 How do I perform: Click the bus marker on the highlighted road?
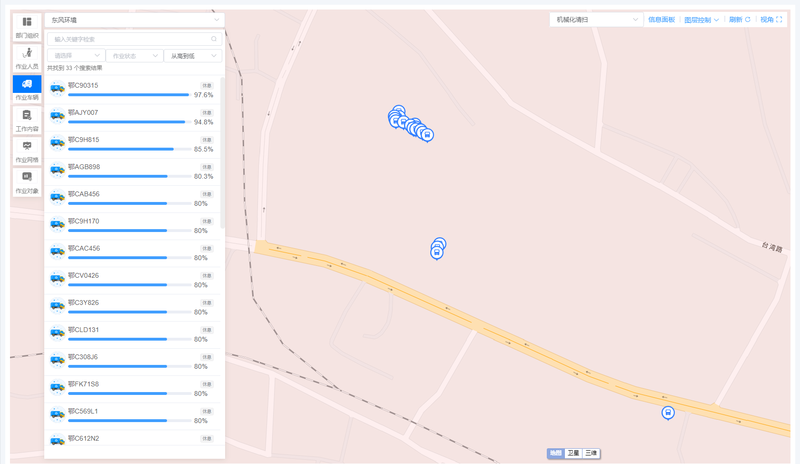[x=668, y=412]
